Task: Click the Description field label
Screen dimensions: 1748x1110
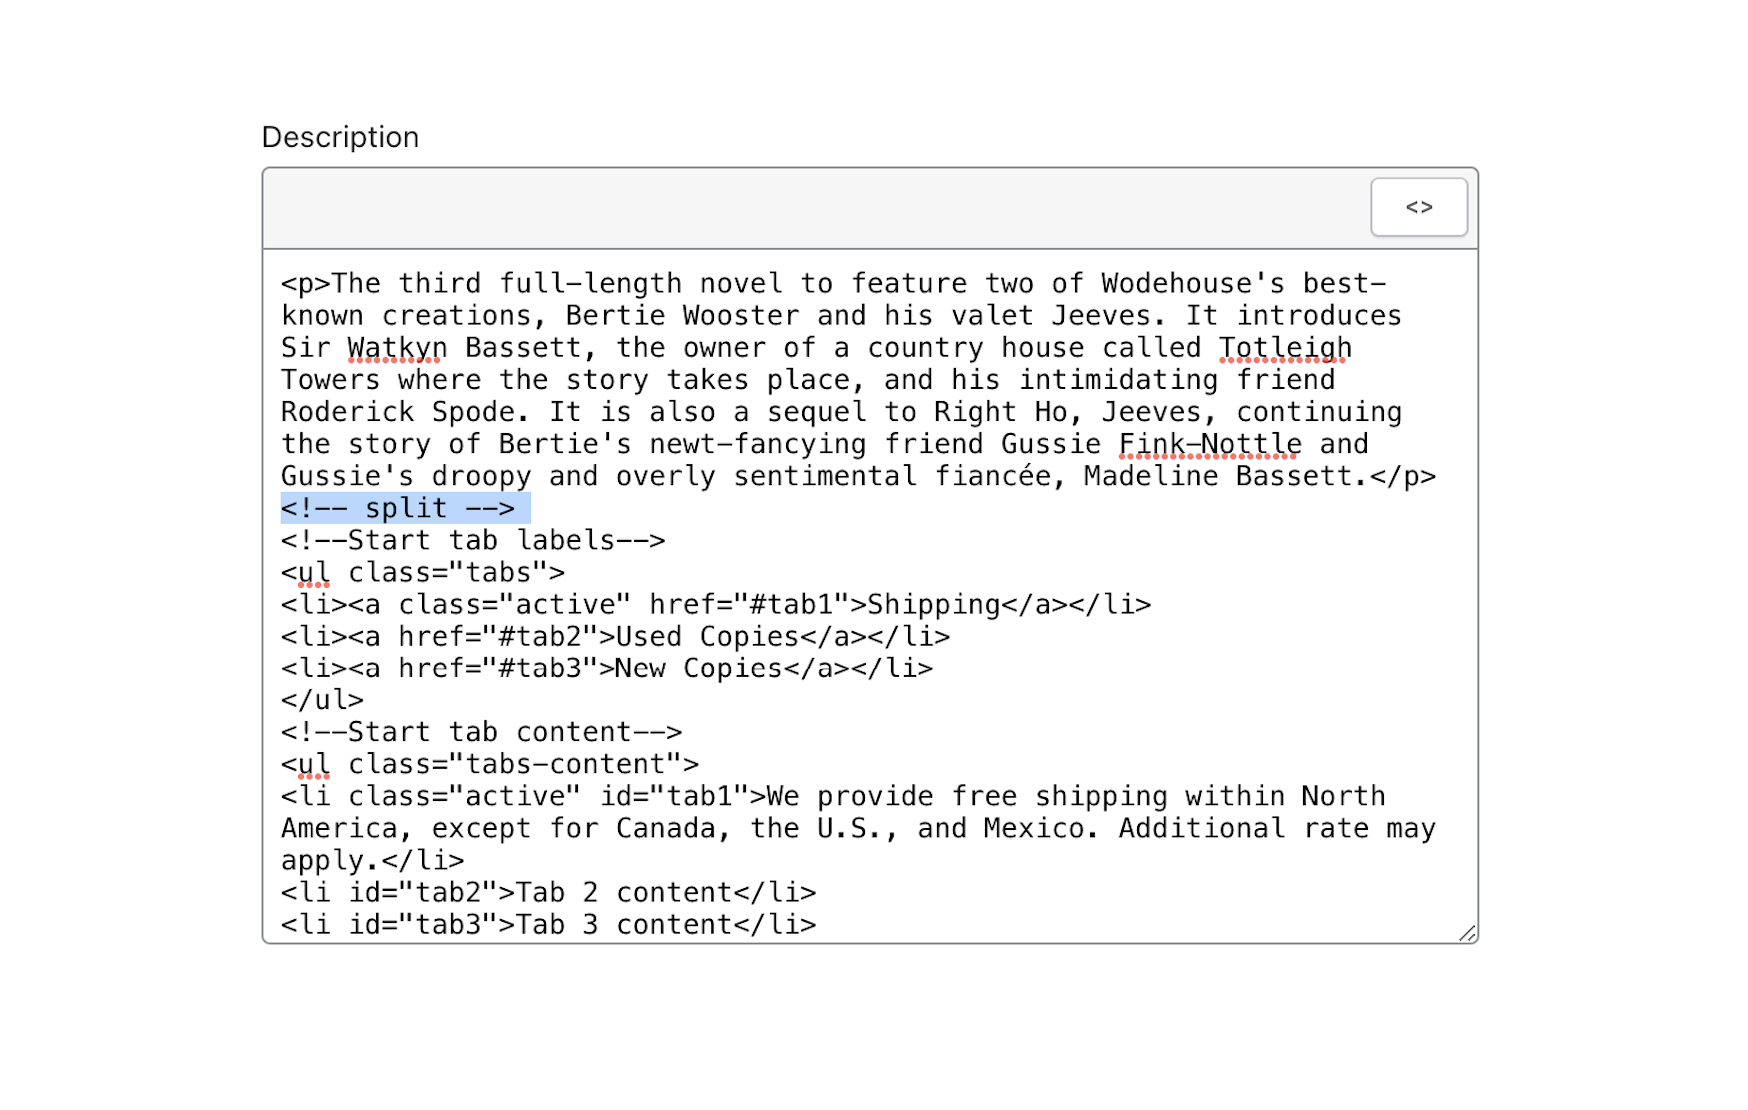Action: click(x=340, y=137)
